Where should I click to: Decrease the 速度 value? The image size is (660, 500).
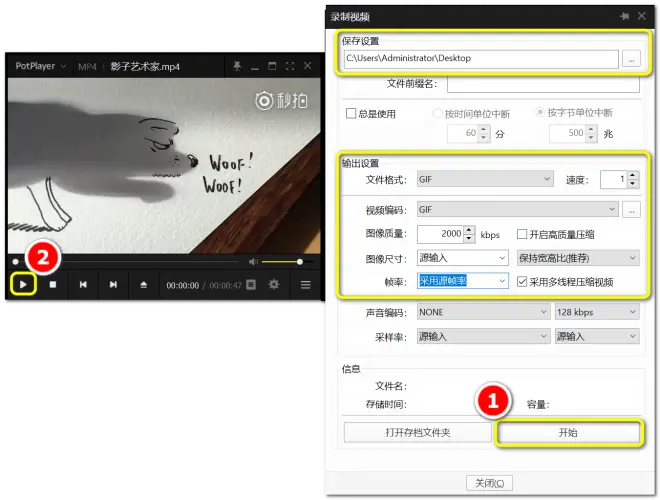(632, 184)
